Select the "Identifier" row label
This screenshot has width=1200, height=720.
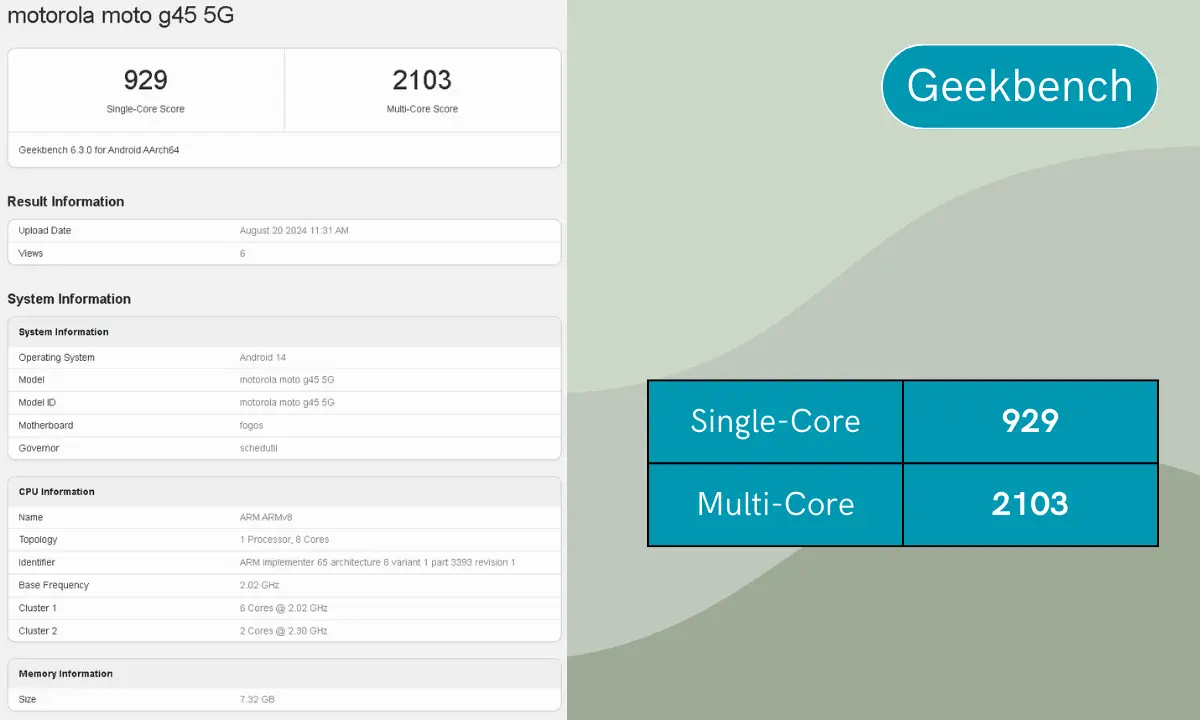[x=37, y=563]
